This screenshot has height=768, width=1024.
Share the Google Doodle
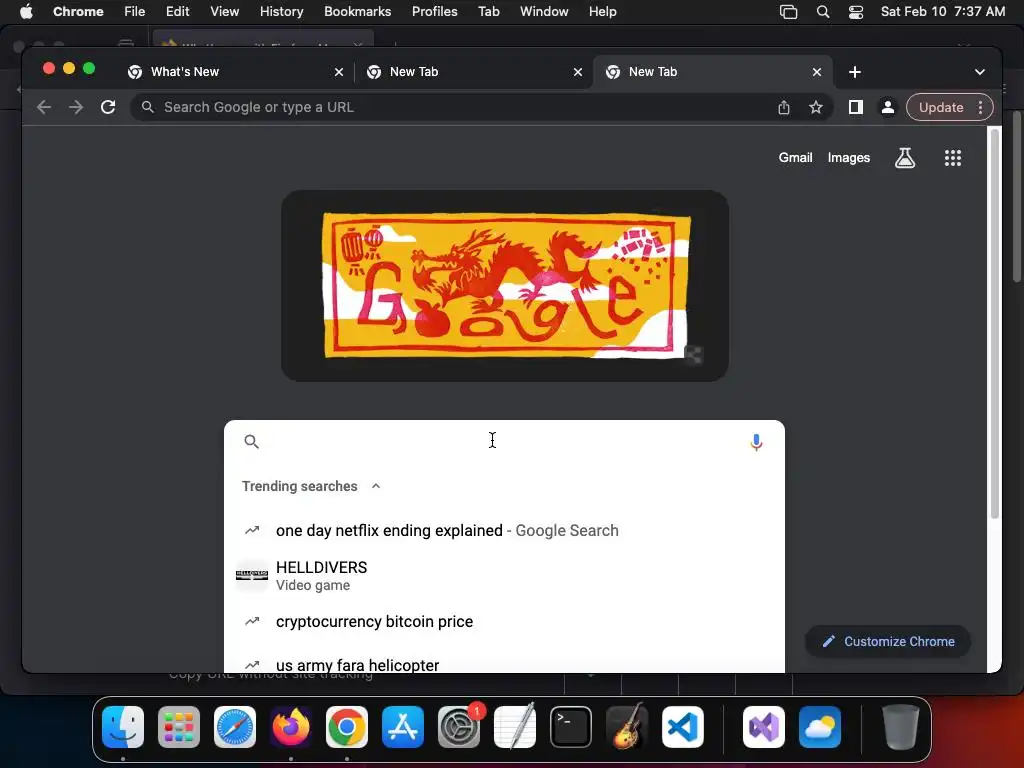click(693, 355)
